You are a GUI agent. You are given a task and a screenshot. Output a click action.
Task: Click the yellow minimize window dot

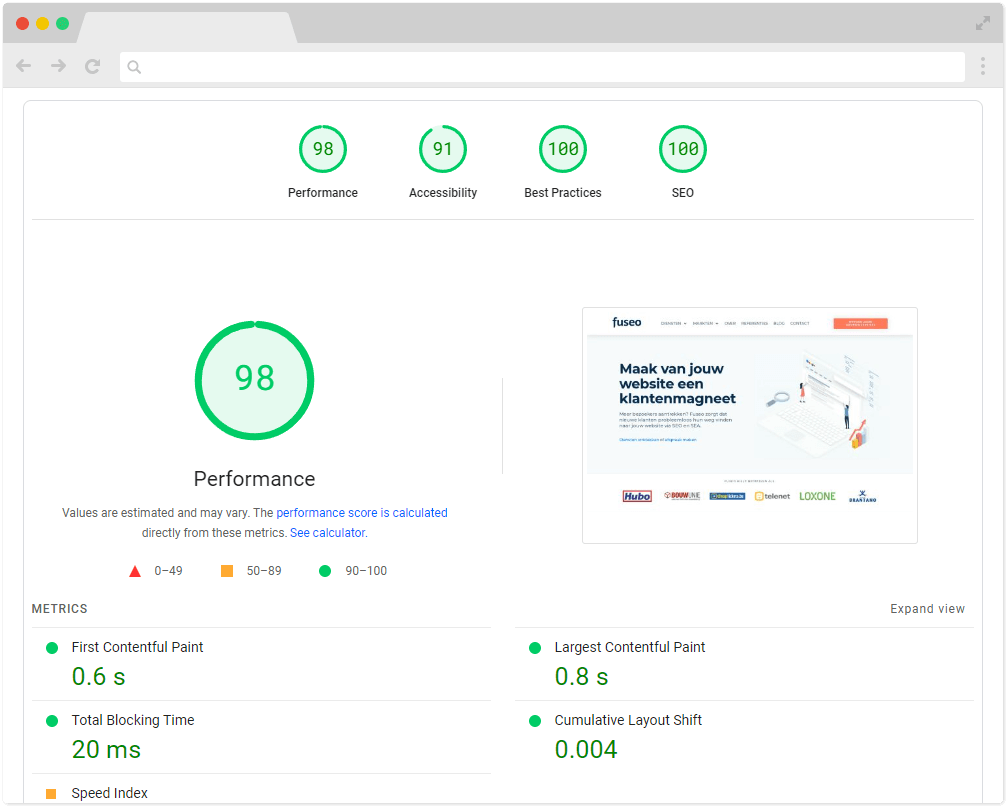[42, 24]
